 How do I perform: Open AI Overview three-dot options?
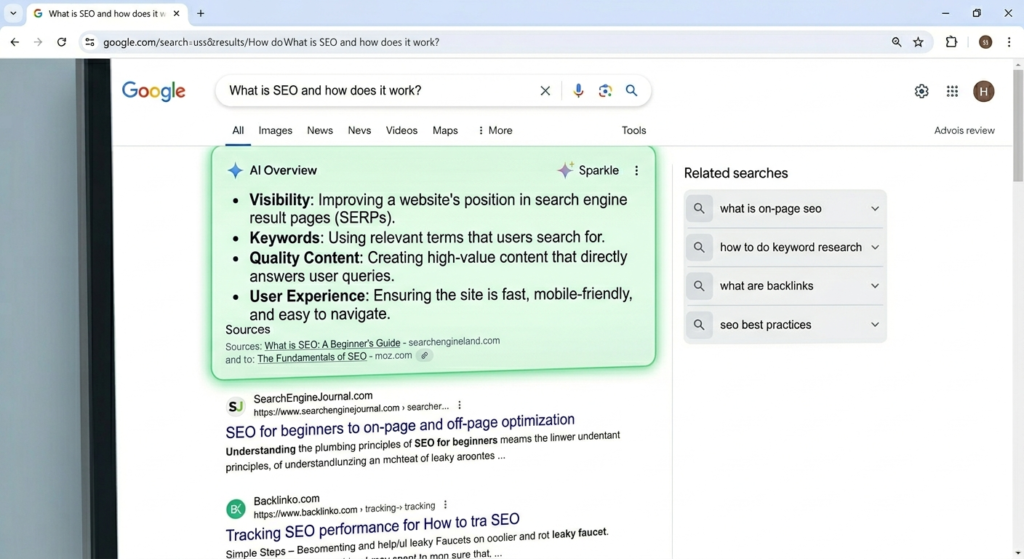click(636, 170)
